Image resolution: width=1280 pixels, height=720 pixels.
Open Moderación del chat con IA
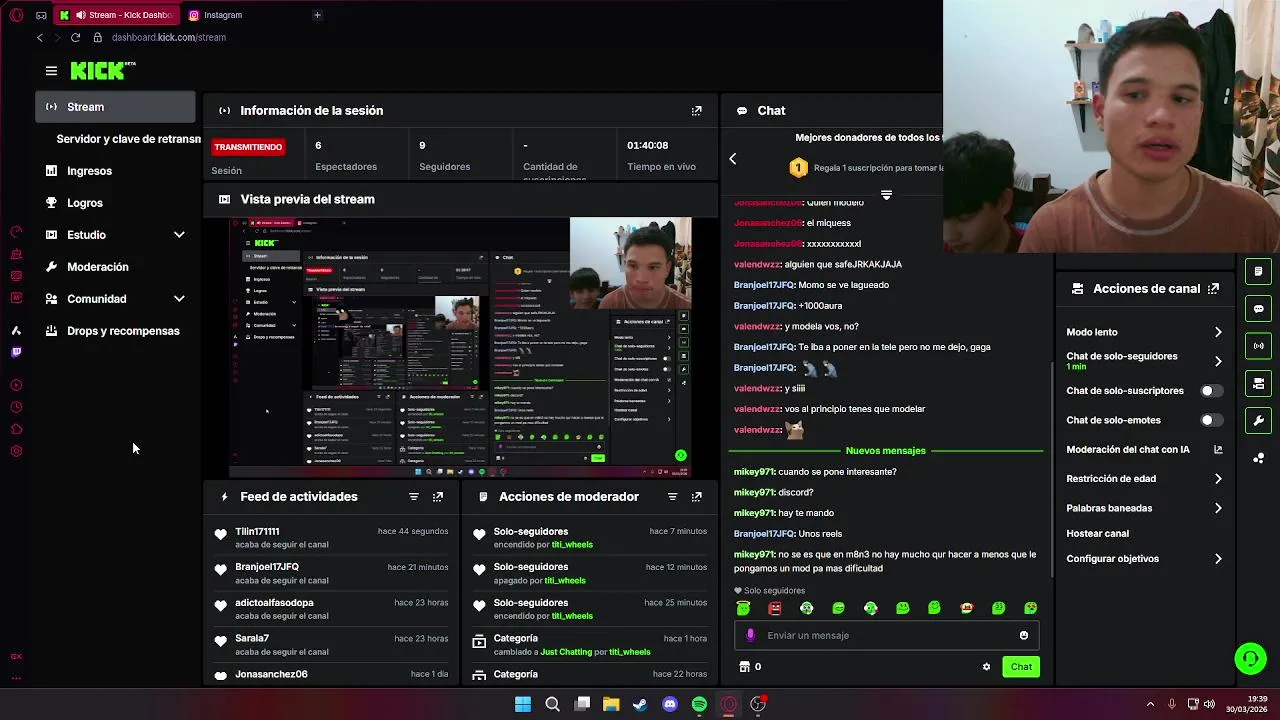1144,450
